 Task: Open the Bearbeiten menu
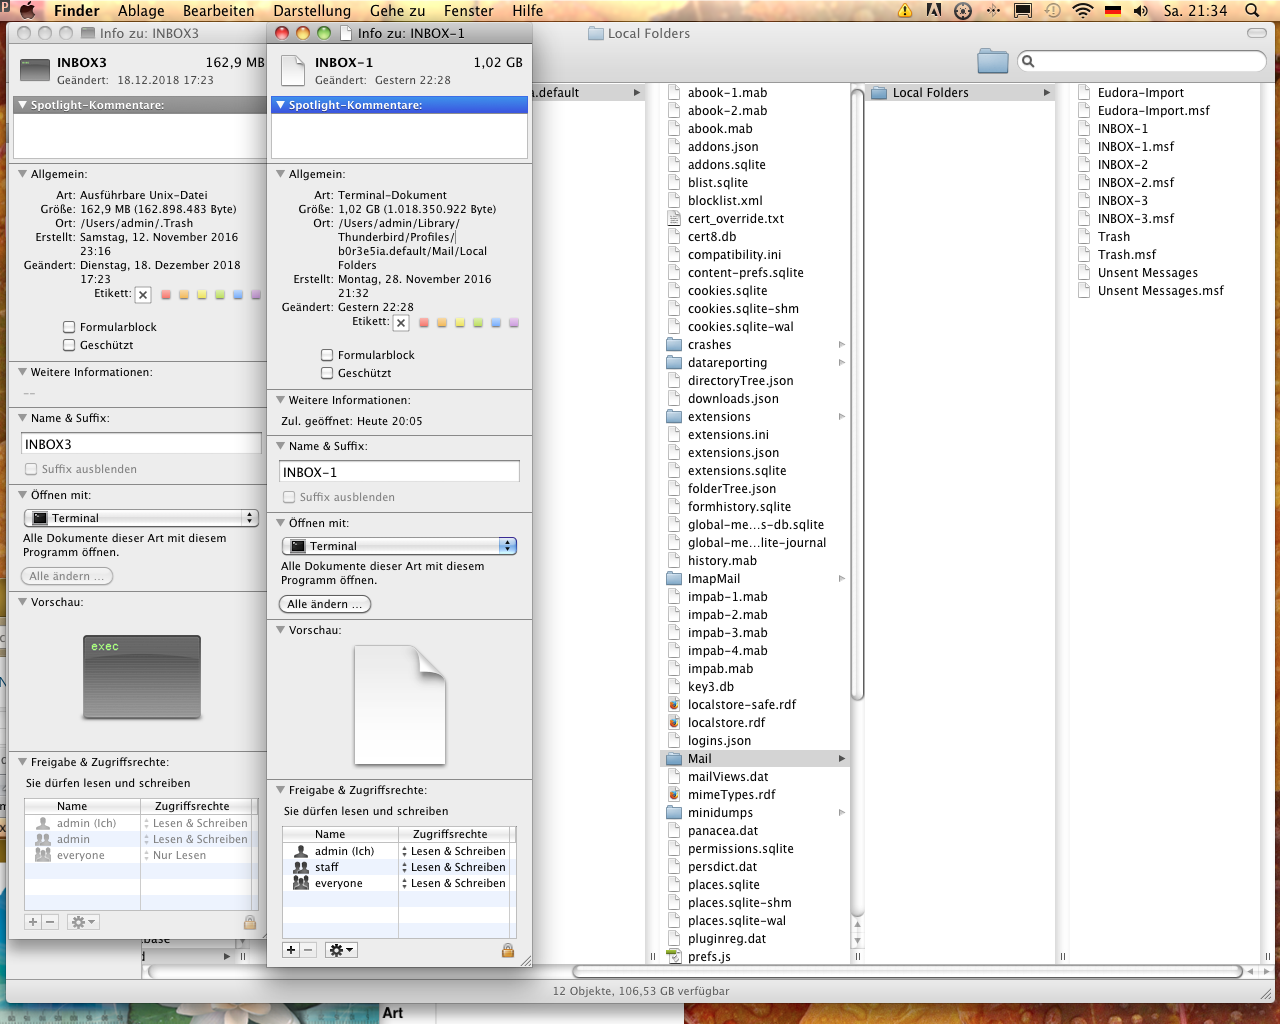coord(219,11)
